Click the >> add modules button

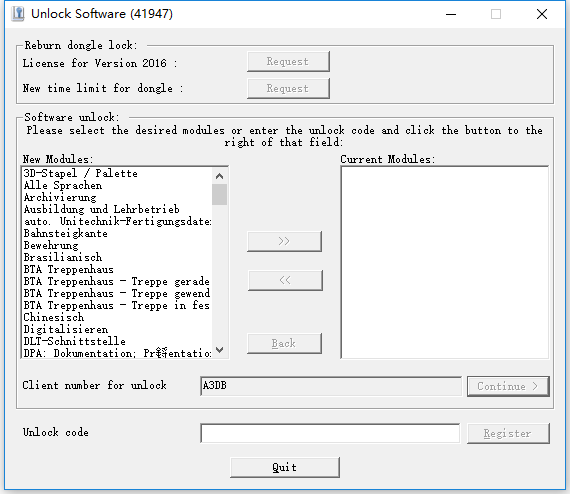pyautogui.click(x=284, y=241)
